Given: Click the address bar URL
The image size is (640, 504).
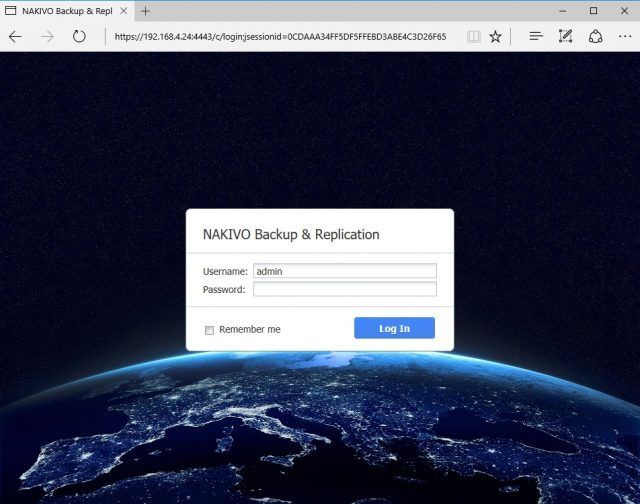Looking at the screenshot, I should pos(280,37).
